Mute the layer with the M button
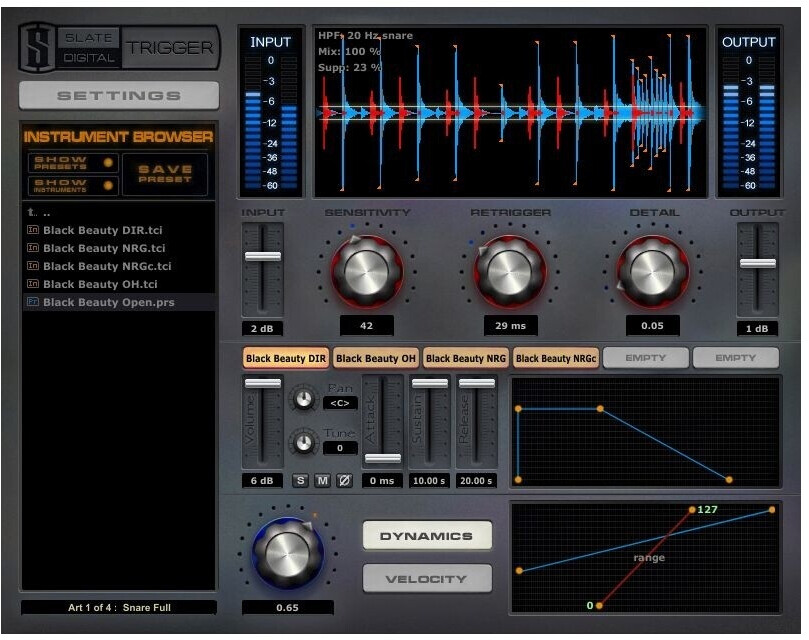The height and width of the screenshot is (640, 809). point(322,481)
